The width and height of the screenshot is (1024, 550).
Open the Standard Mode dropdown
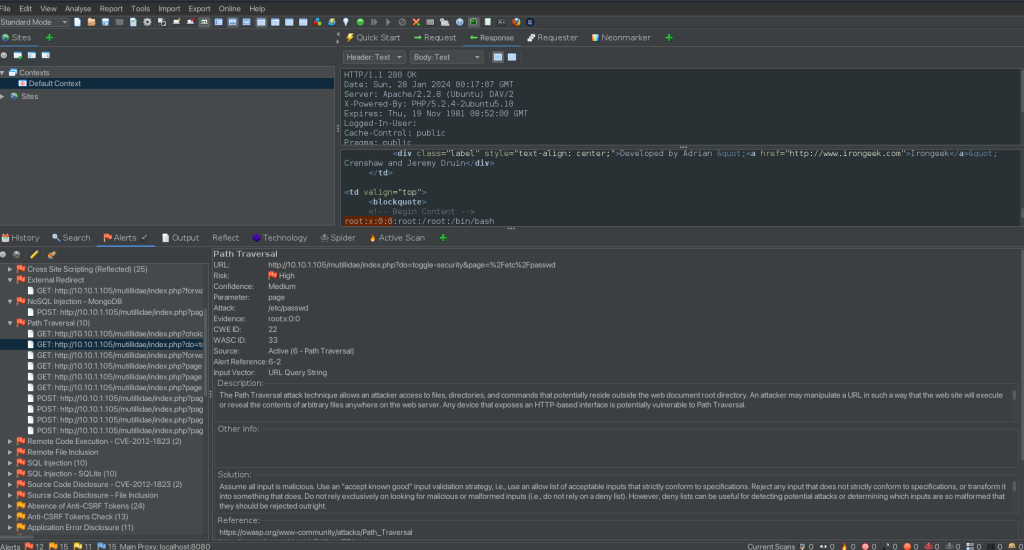(35, 21)
